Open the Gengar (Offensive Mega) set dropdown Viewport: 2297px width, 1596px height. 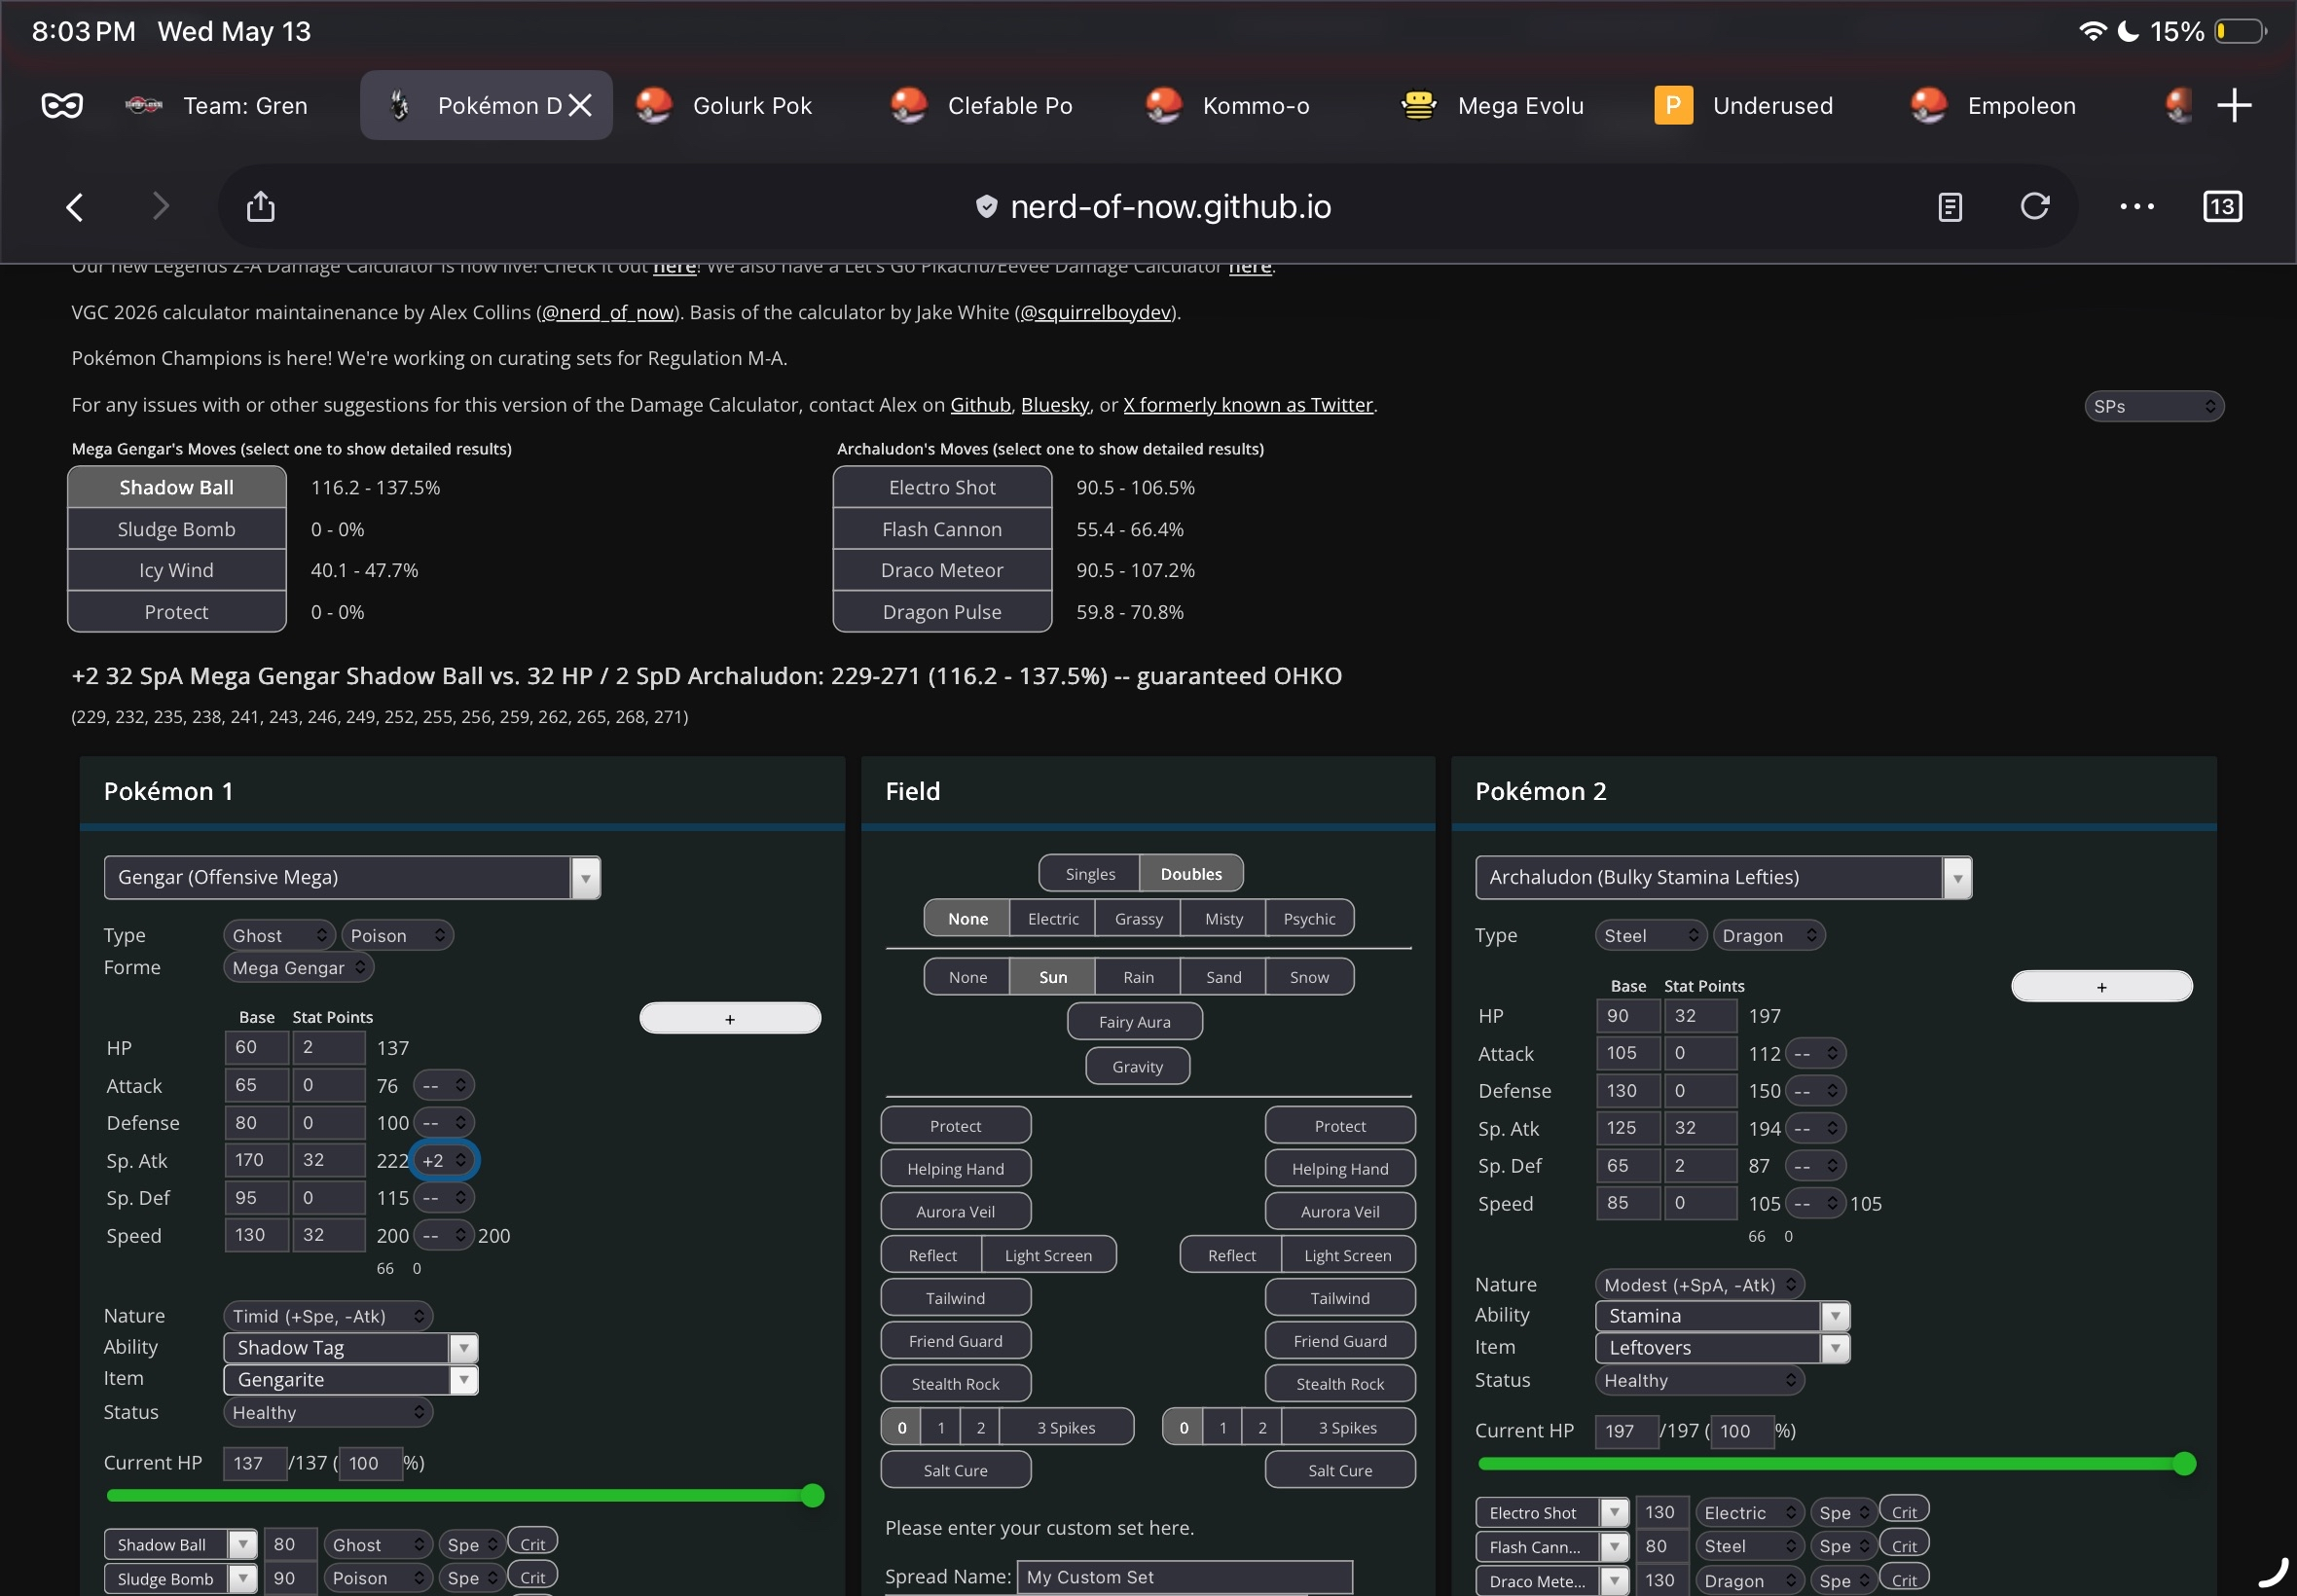click(x=352, y=878)
